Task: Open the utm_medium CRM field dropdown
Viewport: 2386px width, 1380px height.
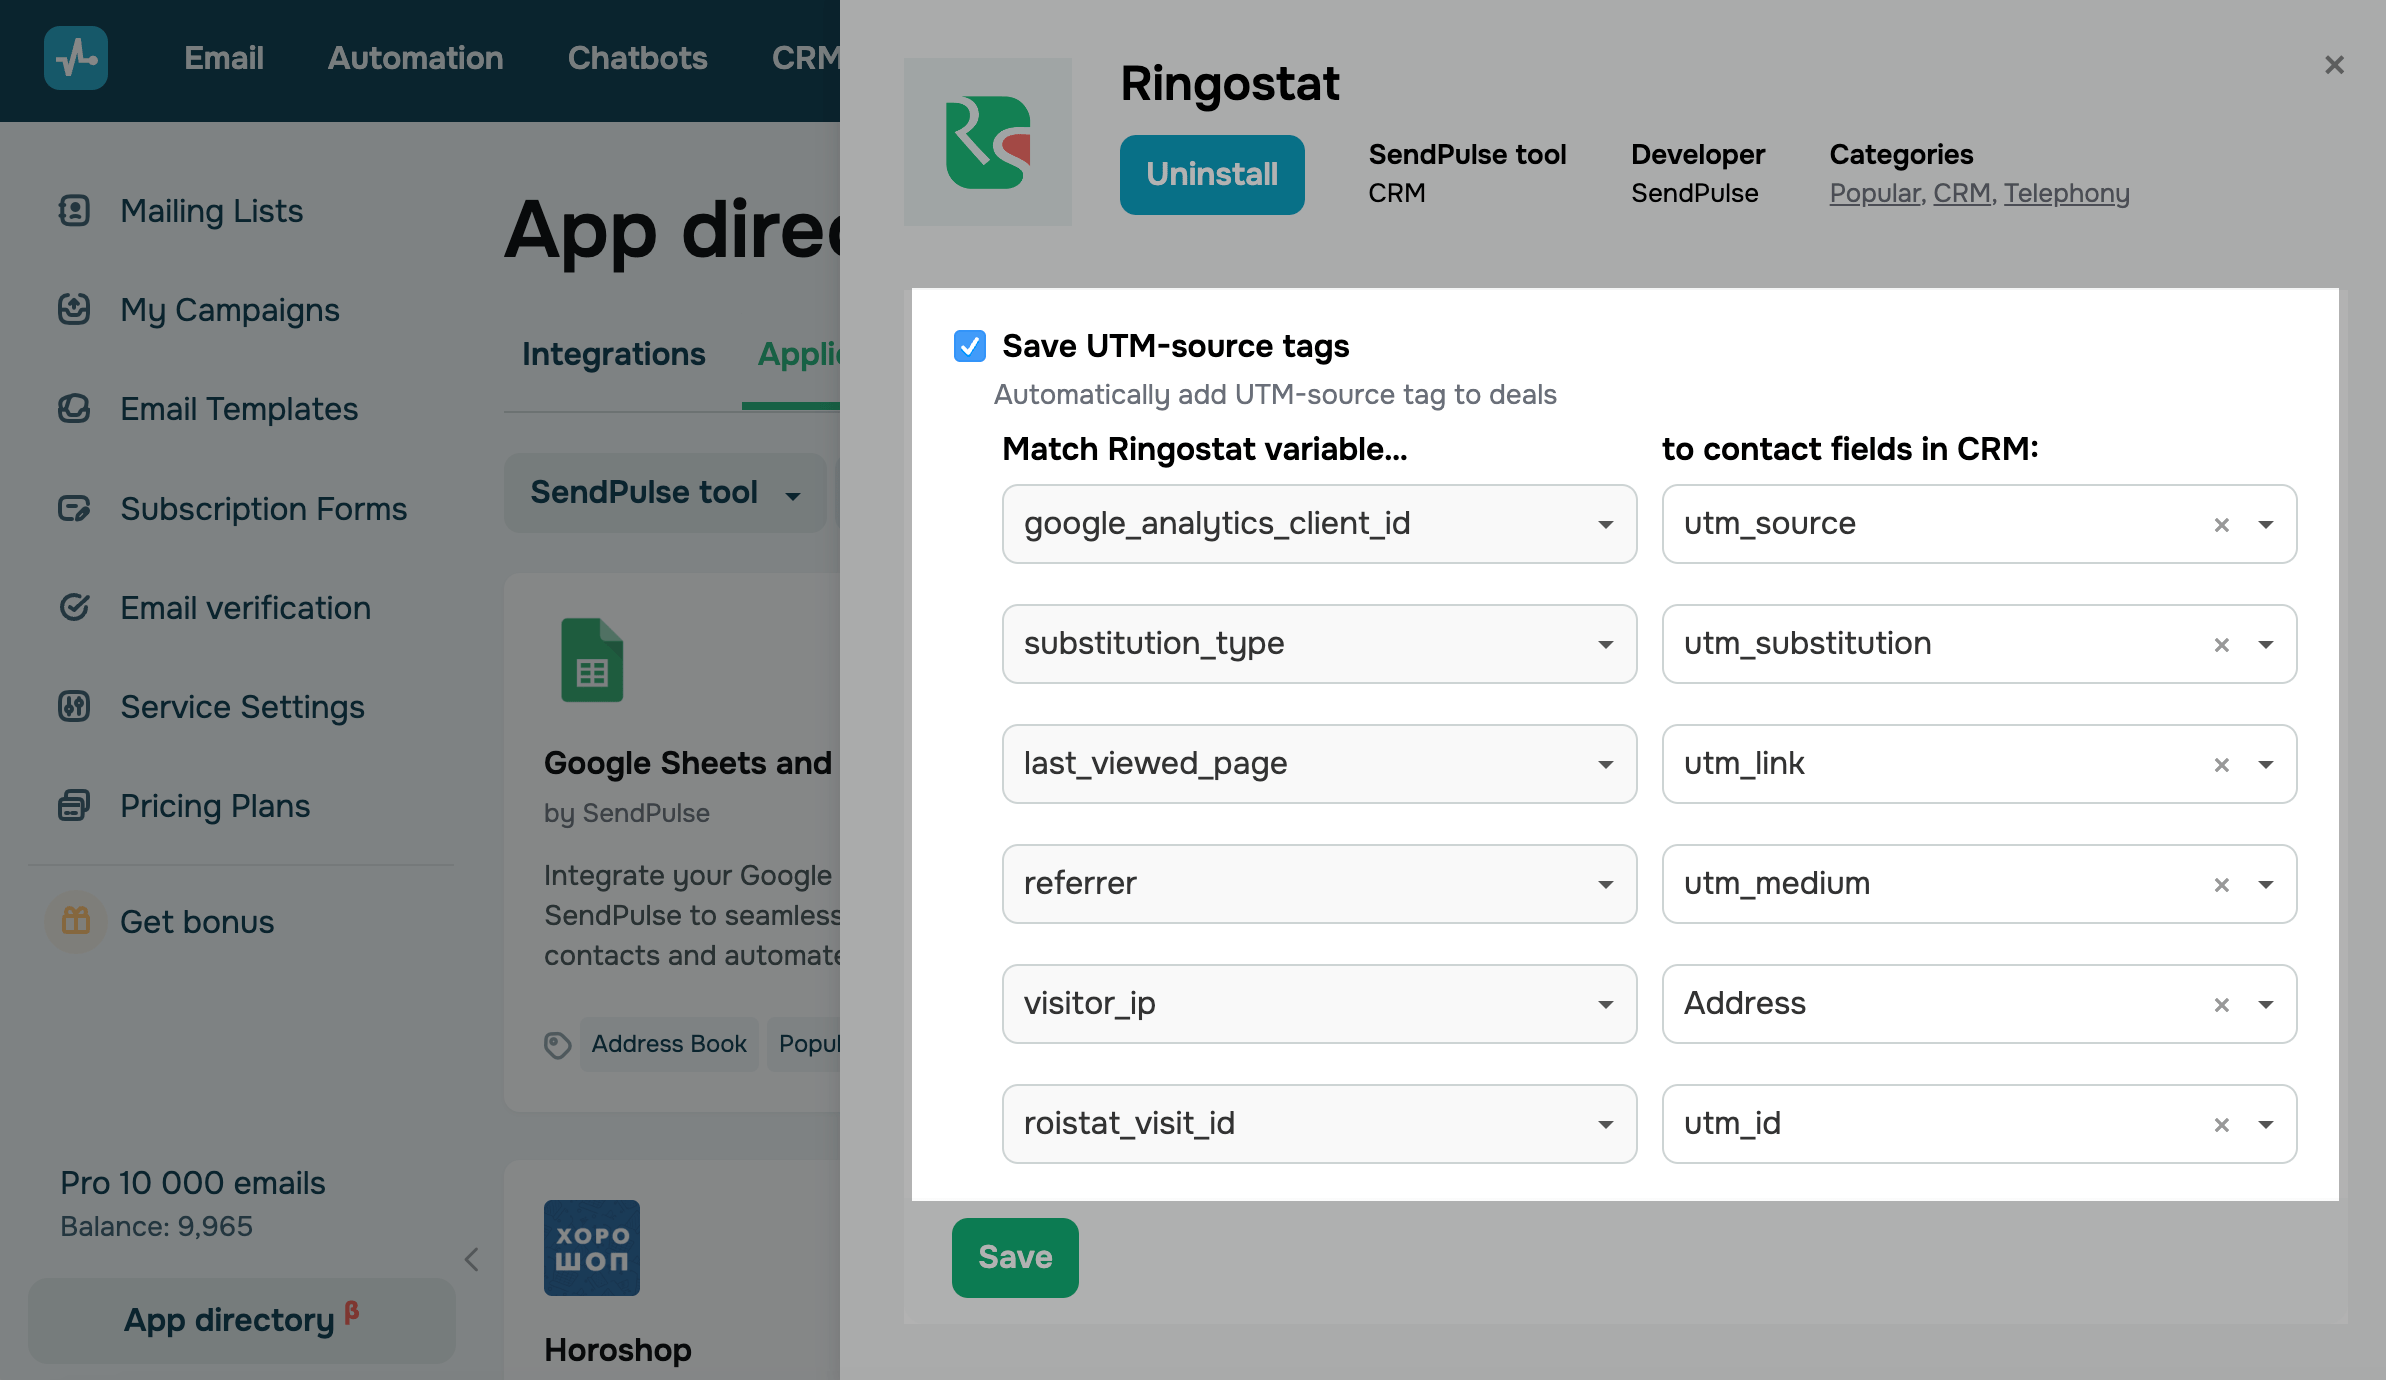Action: 2265,885
